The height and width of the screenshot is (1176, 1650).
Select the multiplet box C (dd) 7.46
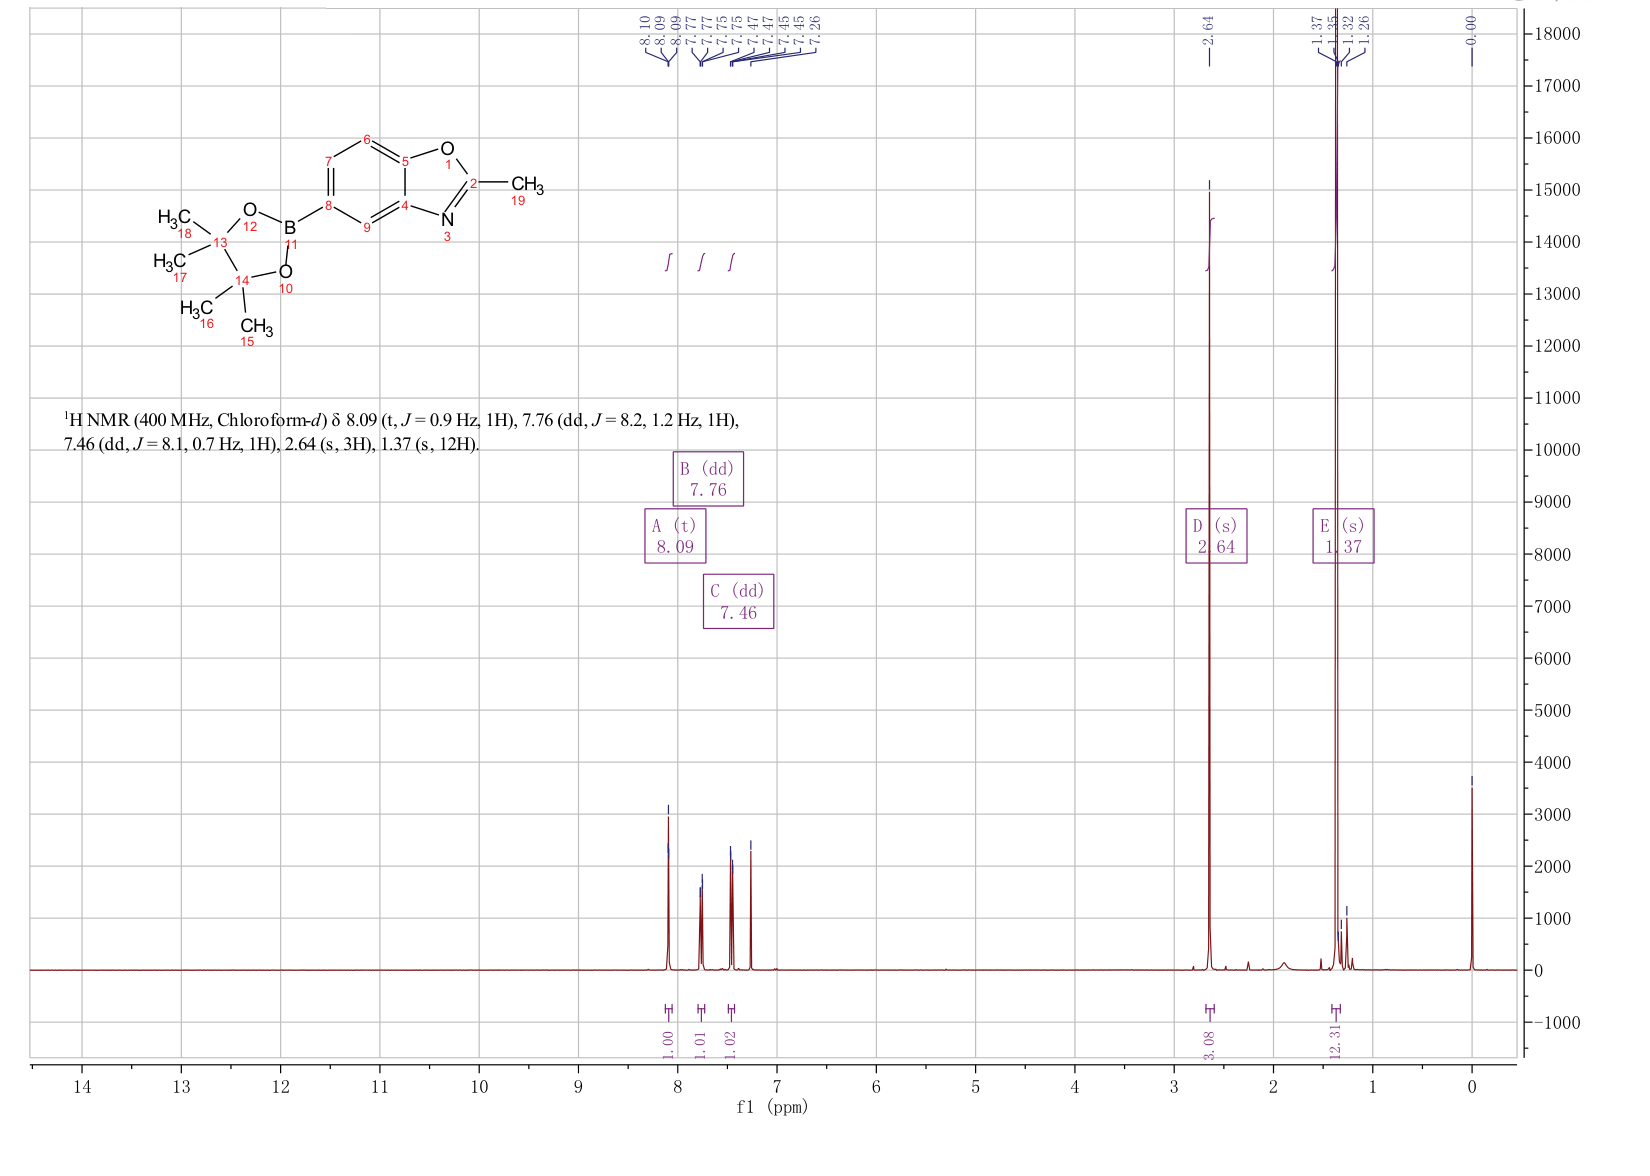point(738,602)
